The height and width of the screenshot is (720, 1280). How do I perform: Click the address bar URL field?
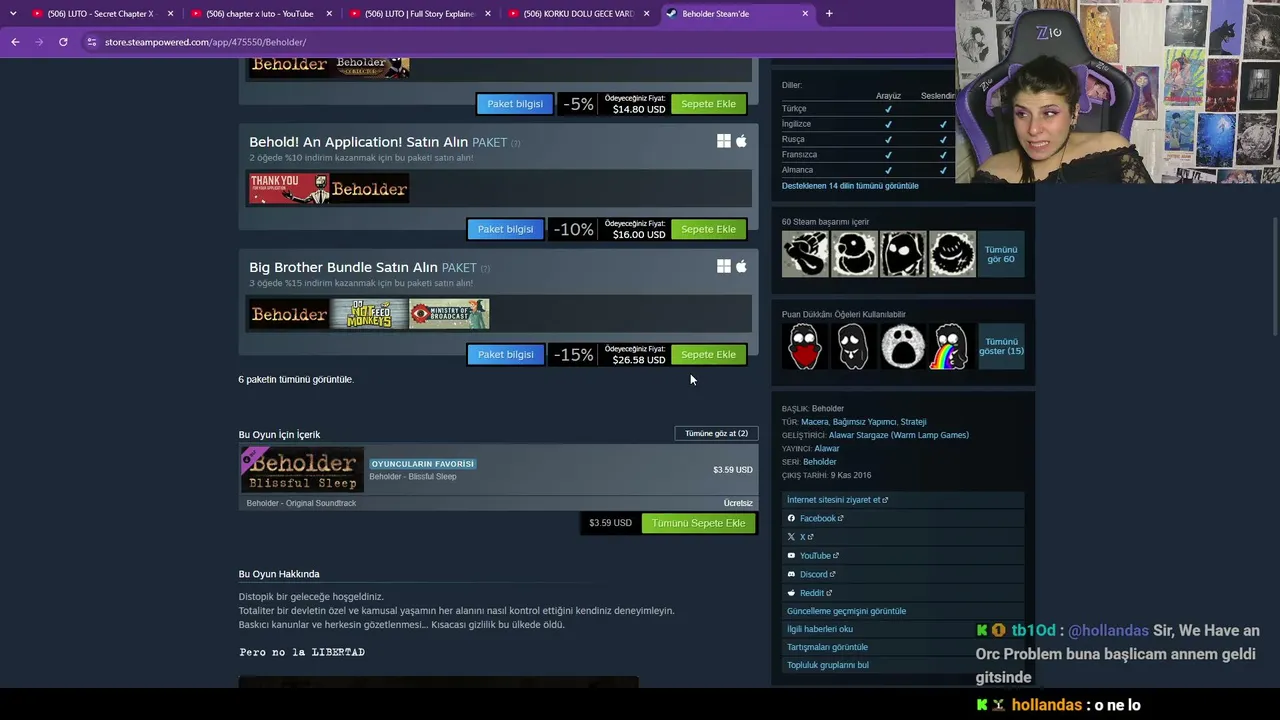520,42
